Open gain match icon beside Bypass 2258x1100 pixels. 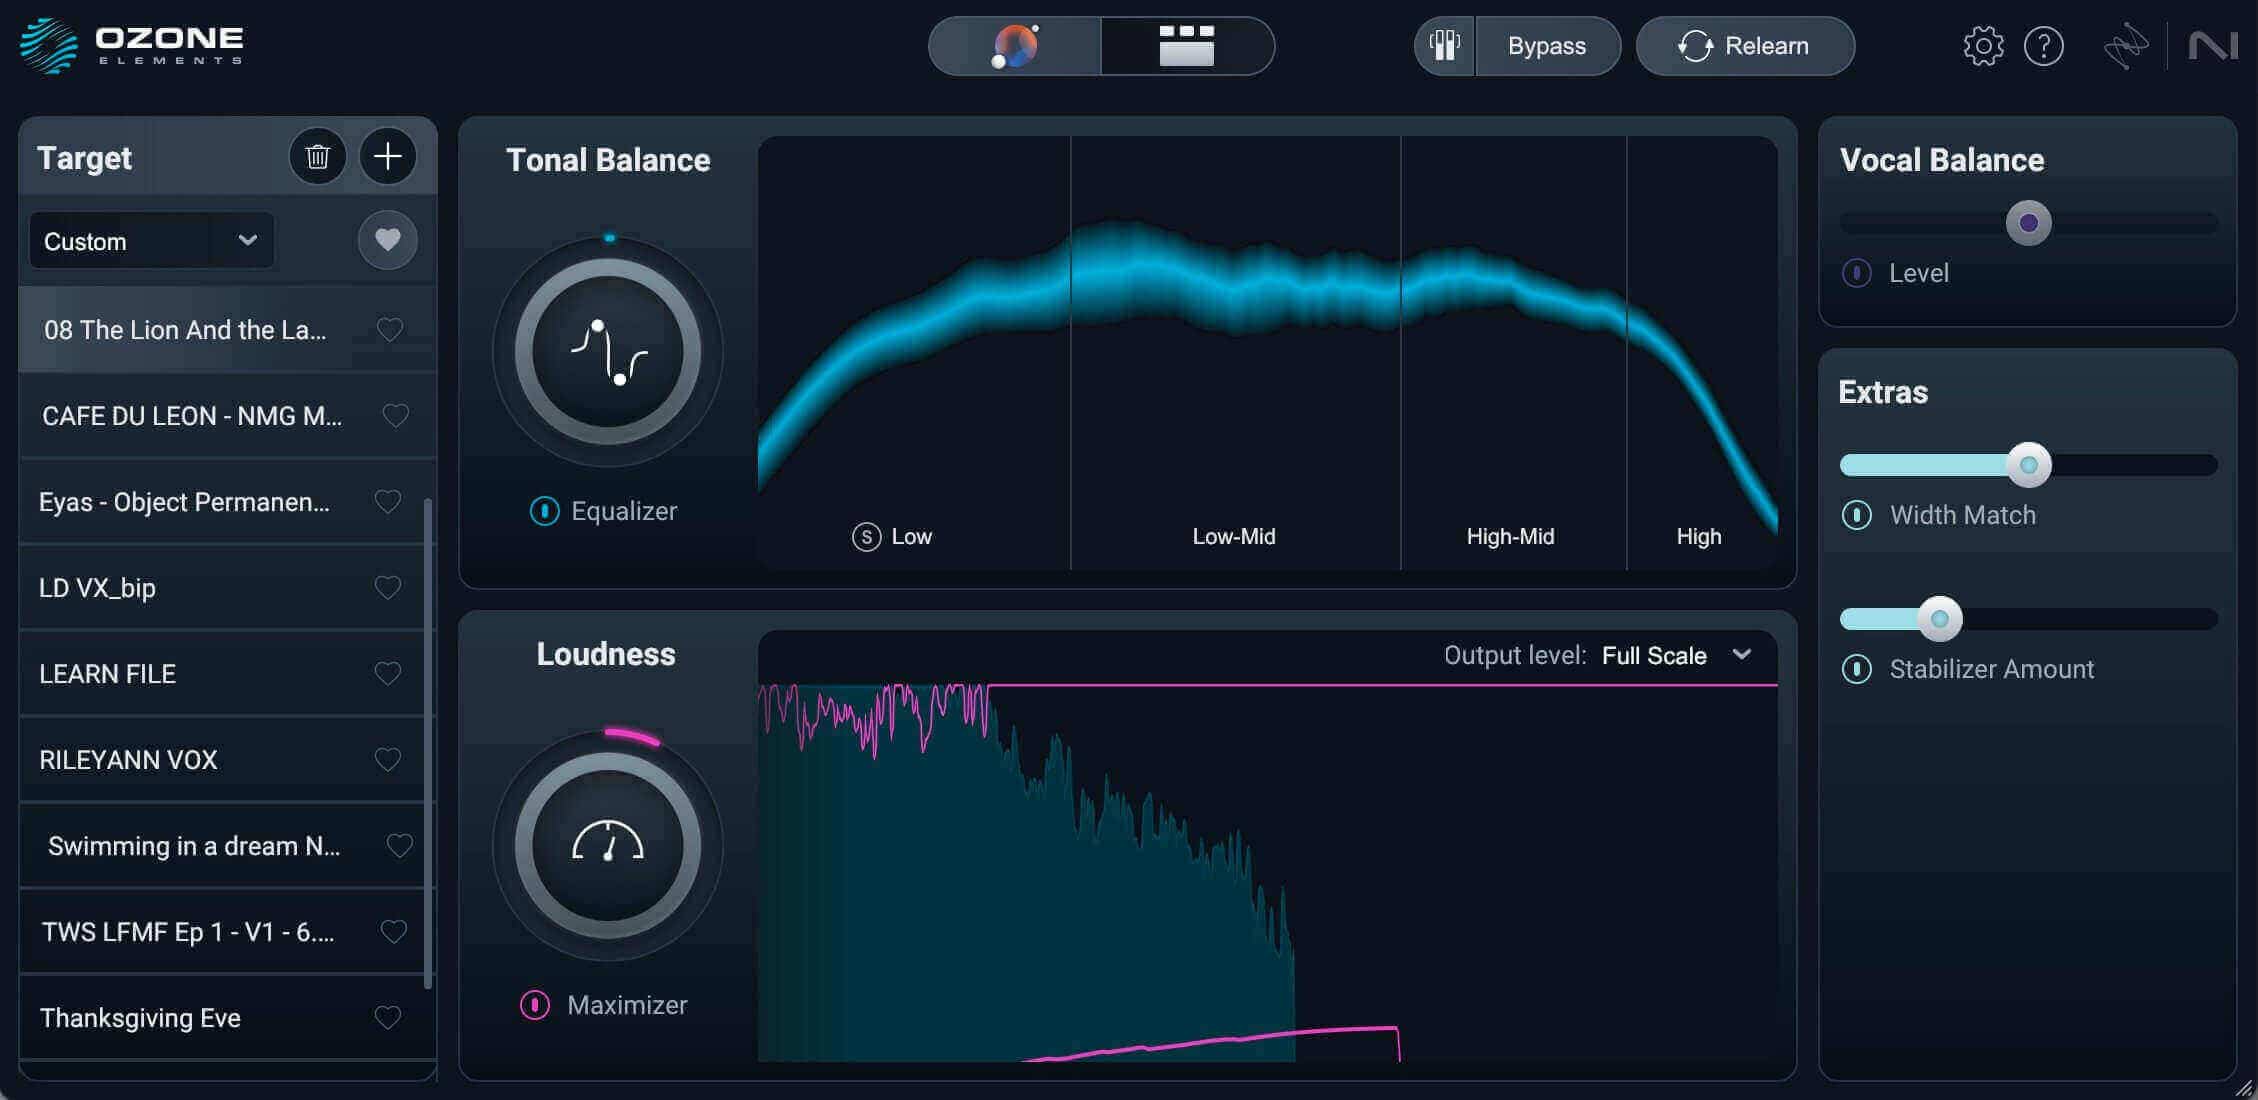click(x=1445, y=46)
